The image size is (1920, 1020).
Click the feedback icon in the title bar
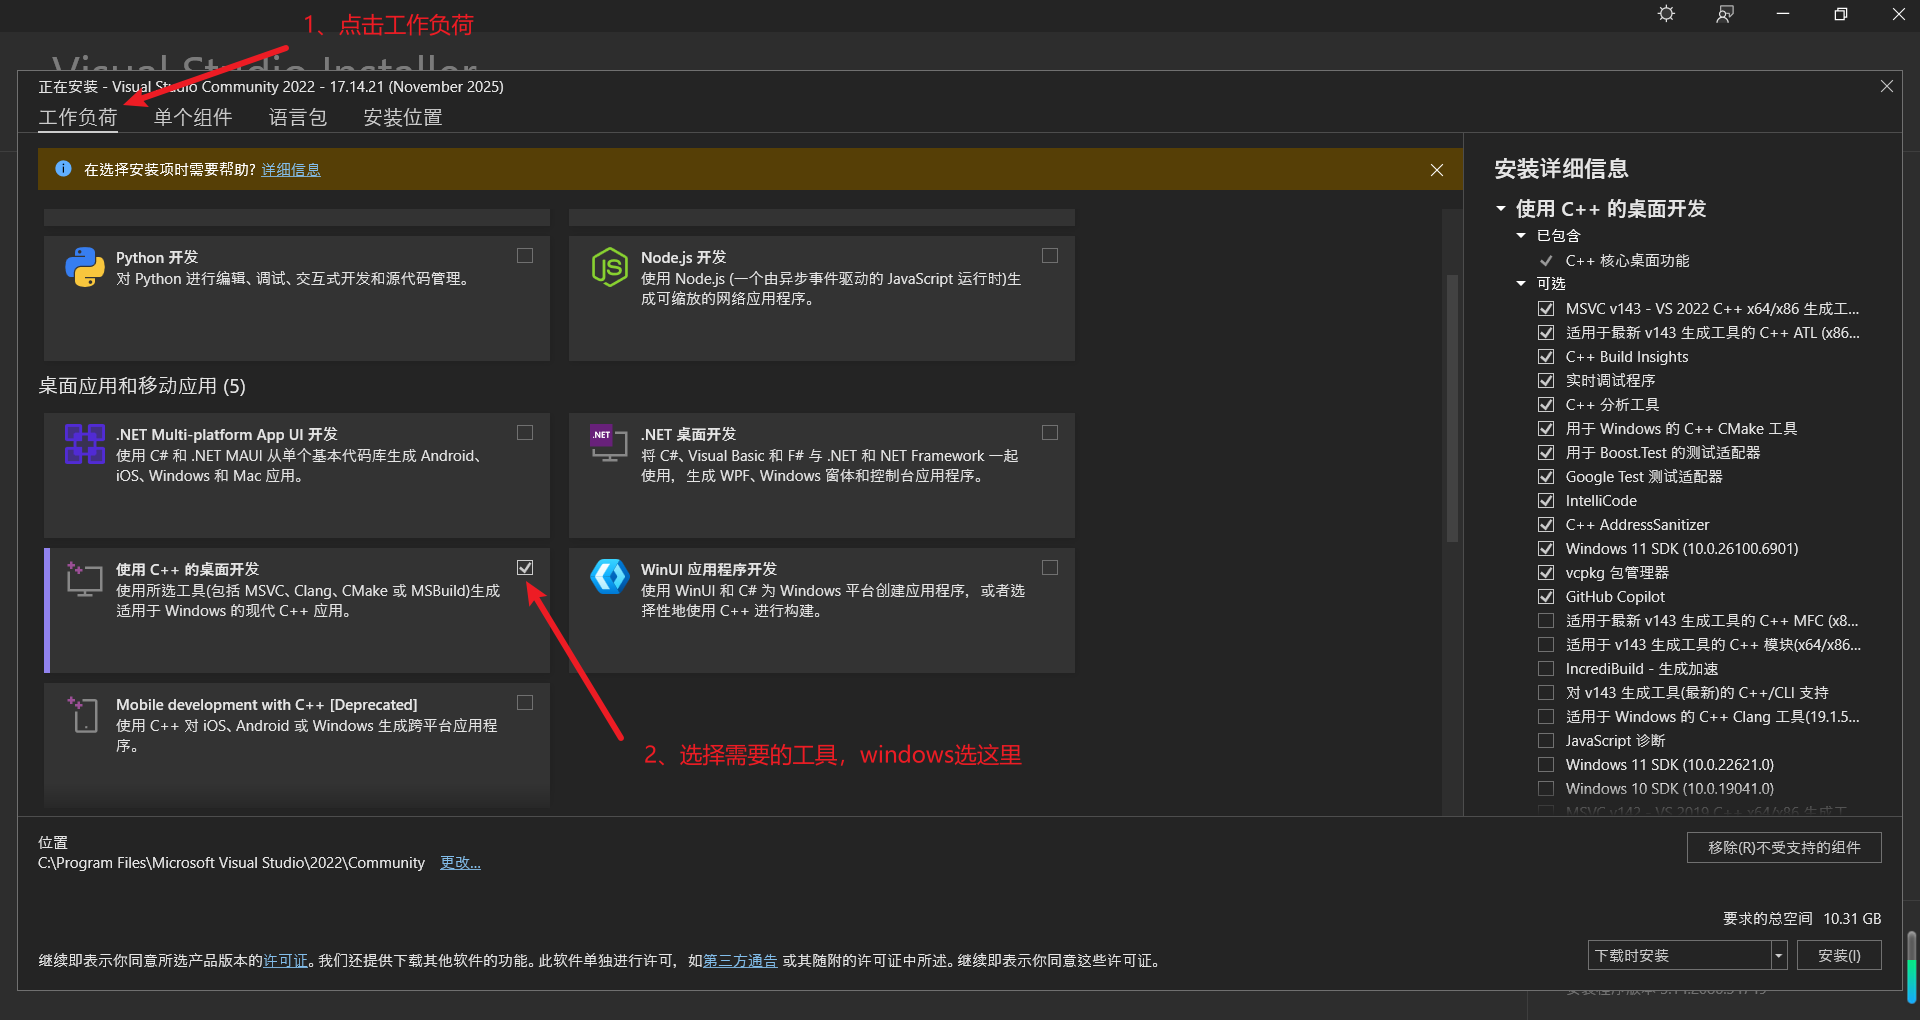point(1725,14)
